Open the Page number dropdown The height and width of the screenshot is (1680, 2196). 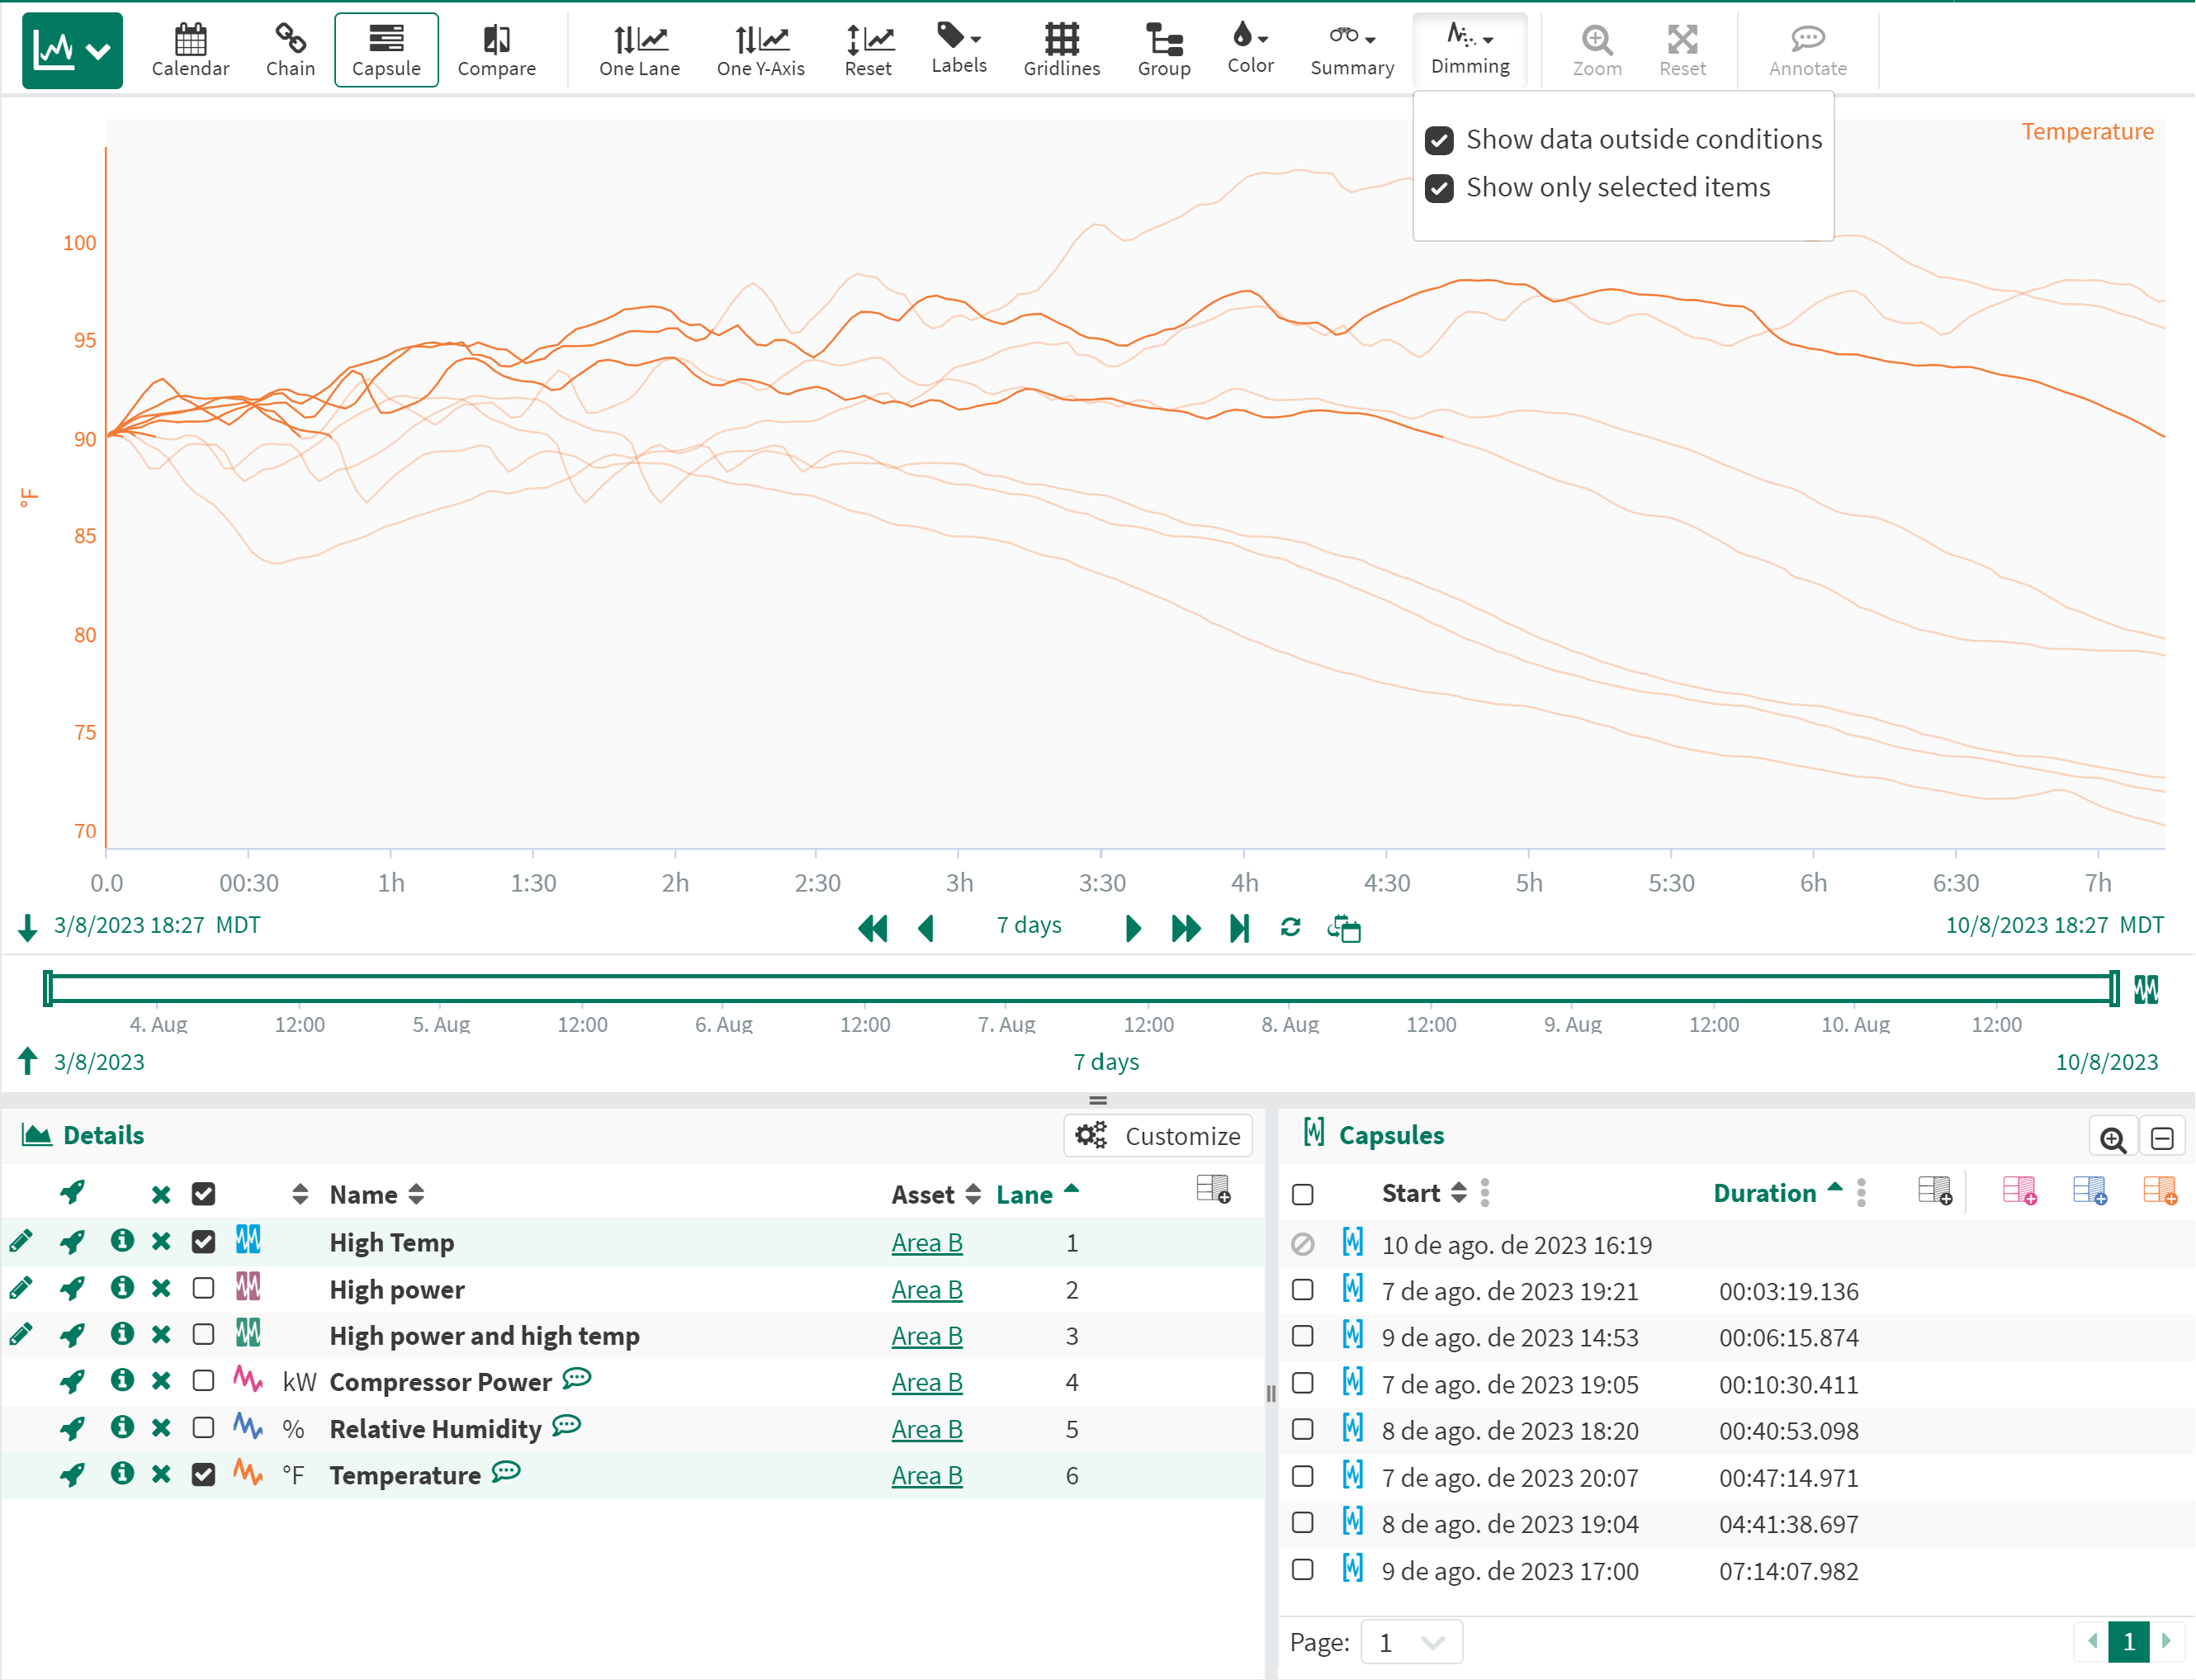tap(1411, 1642)
